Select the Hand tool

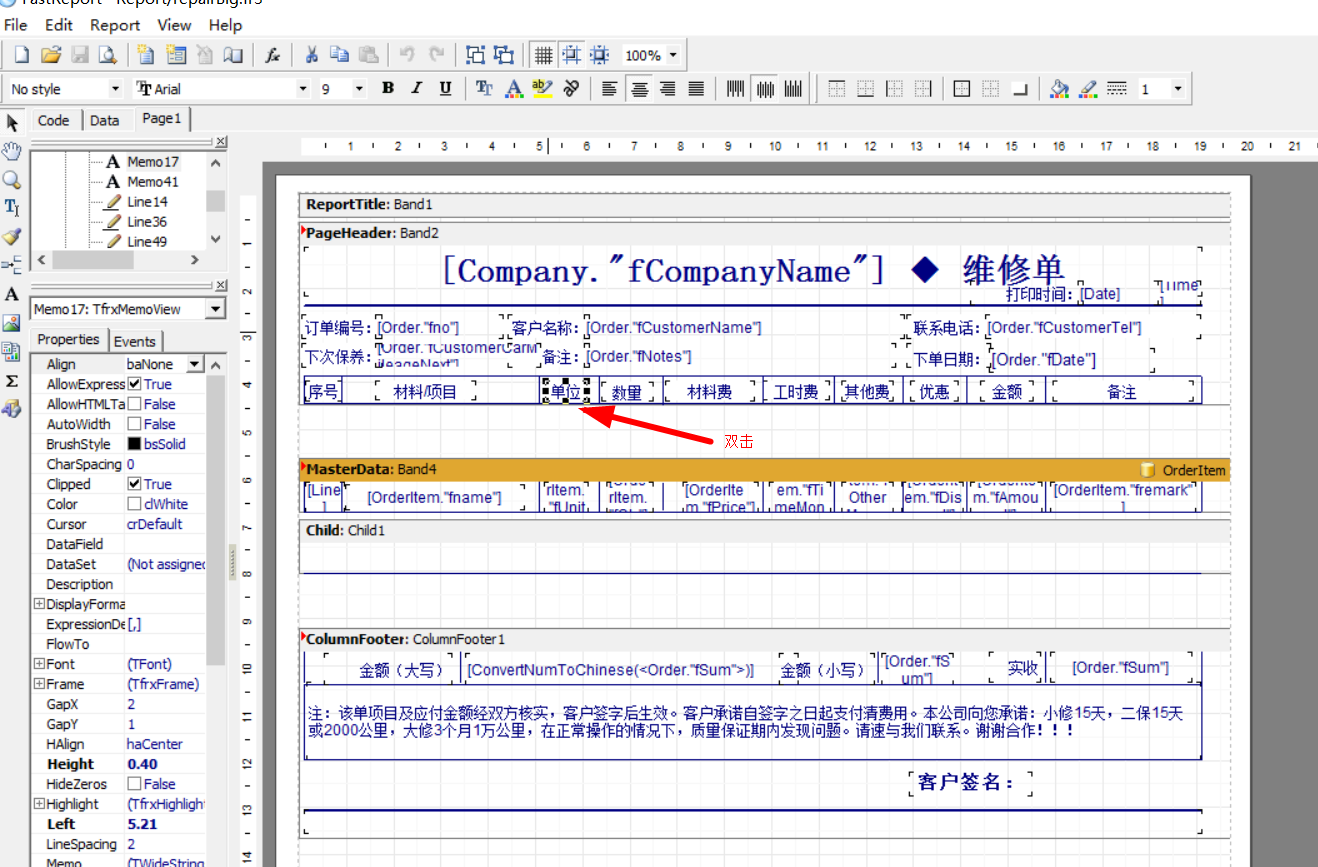12,152
